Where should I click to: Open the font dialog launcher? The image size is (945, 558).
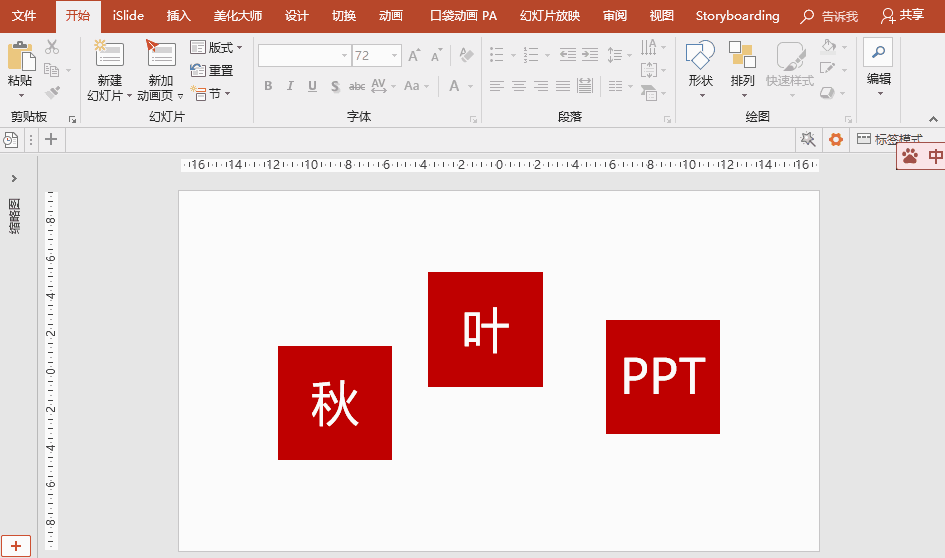tap(474, 120)
